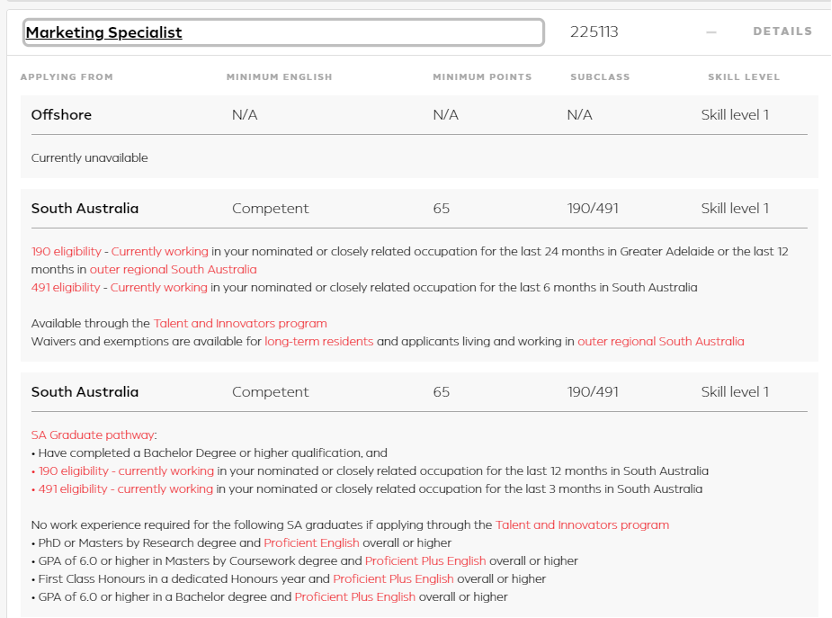Open the 'SA Graduate pathway' link

(x=93, y=435)
